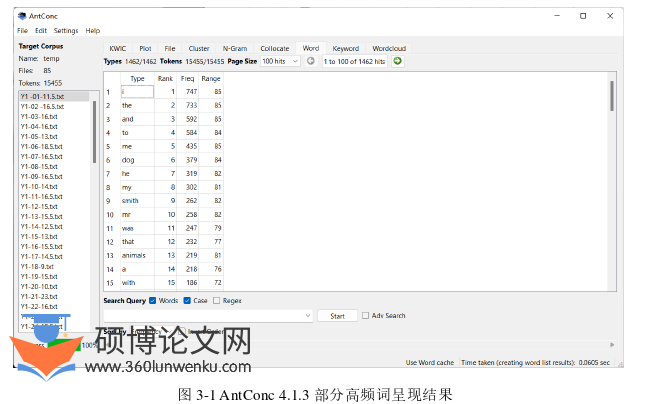Enable the Regex checkbox

(x=217, y=300)
